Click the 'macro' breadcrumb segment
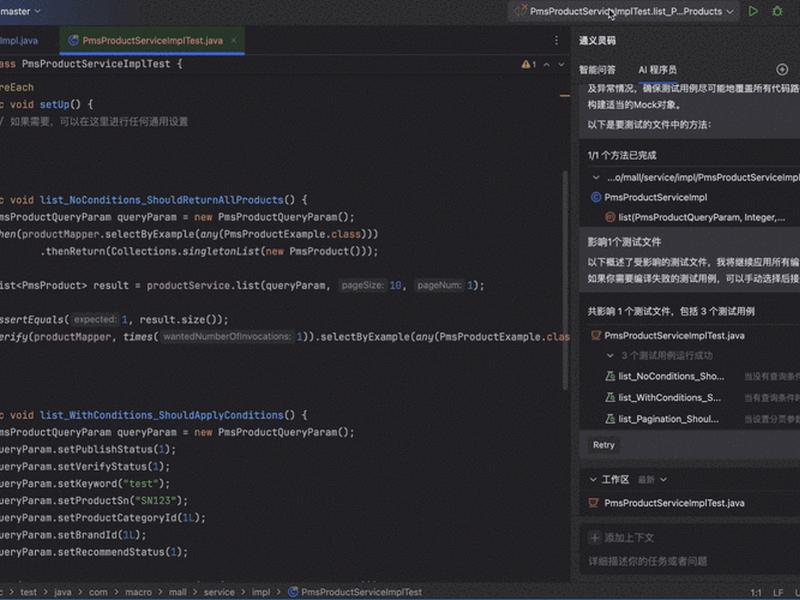The width and height of the screenshot is (800, 600). pyautogui.click(x=138, y=592)
